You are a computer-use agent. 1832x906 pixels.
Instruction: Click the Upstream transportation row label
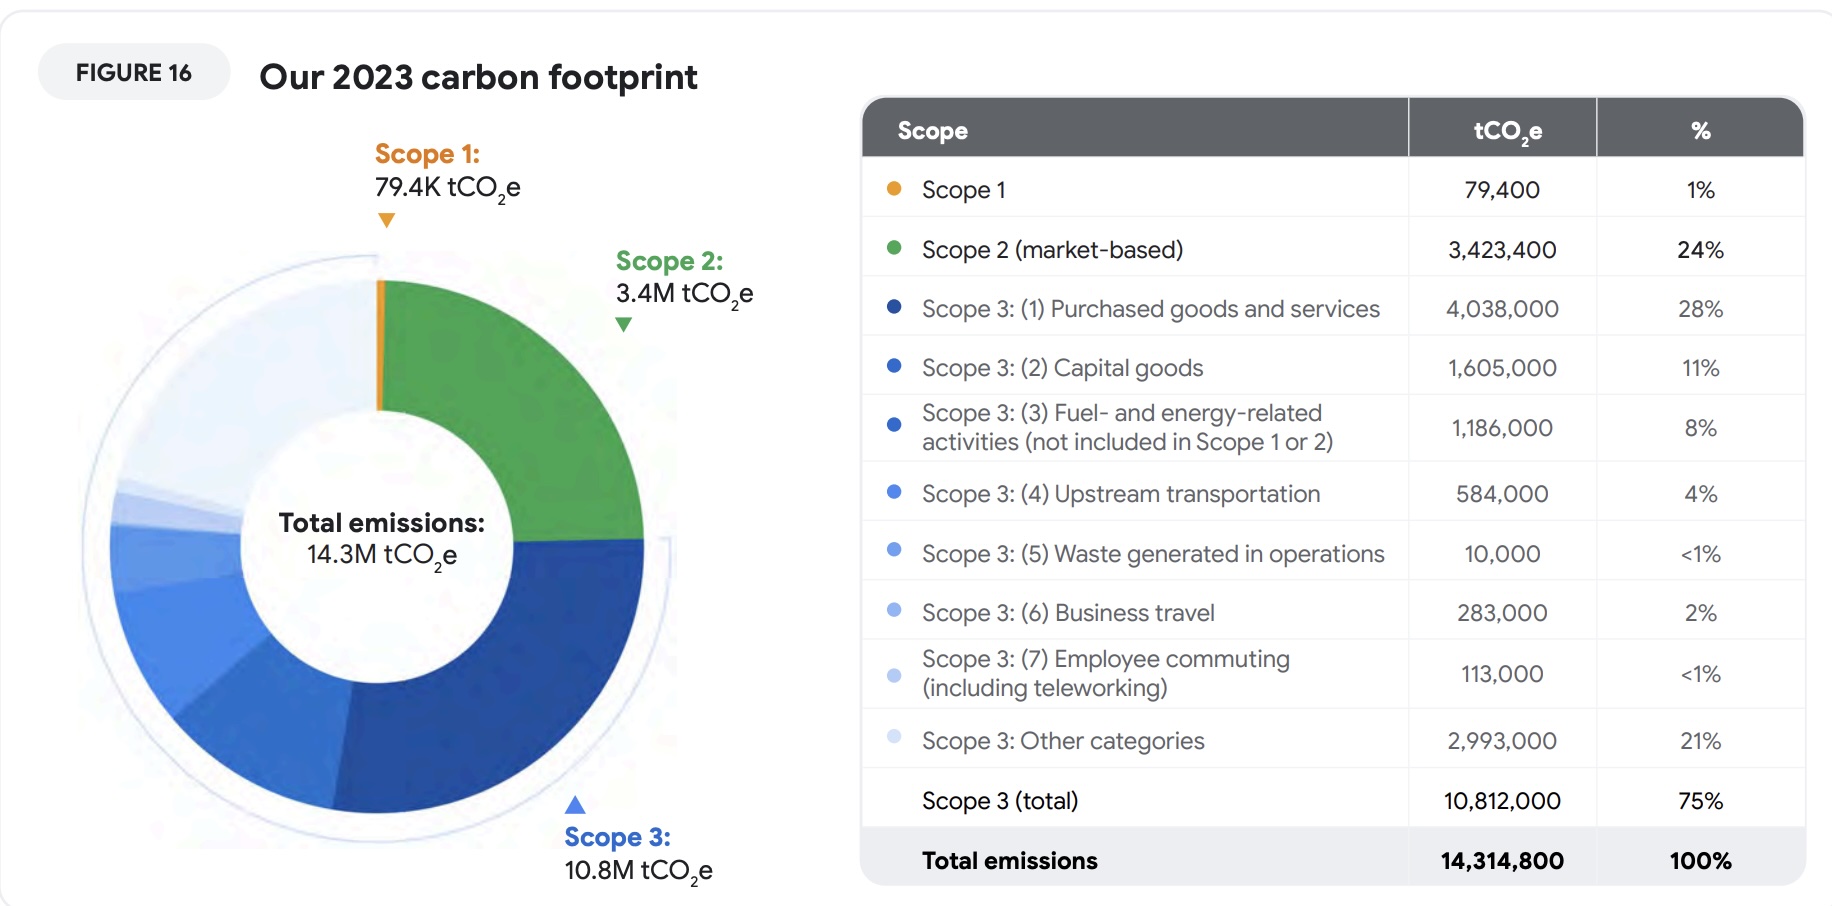click(x=1120, y=494)
